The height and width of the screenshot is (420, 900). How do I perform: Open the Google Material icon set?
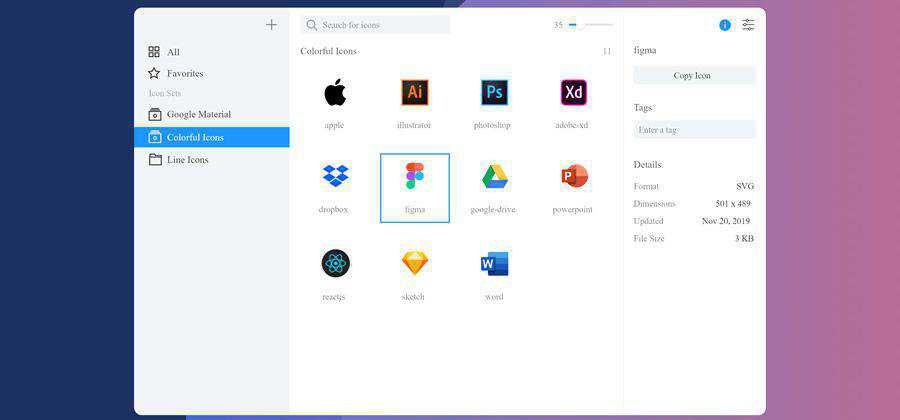(x=198, y=114)
